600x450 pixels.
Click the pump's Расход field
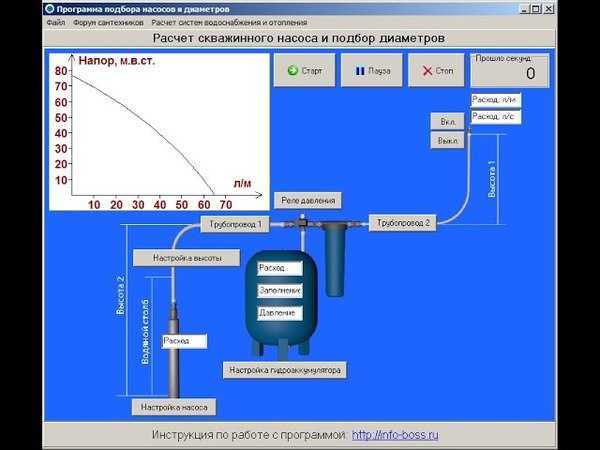[x=184, y=341]
